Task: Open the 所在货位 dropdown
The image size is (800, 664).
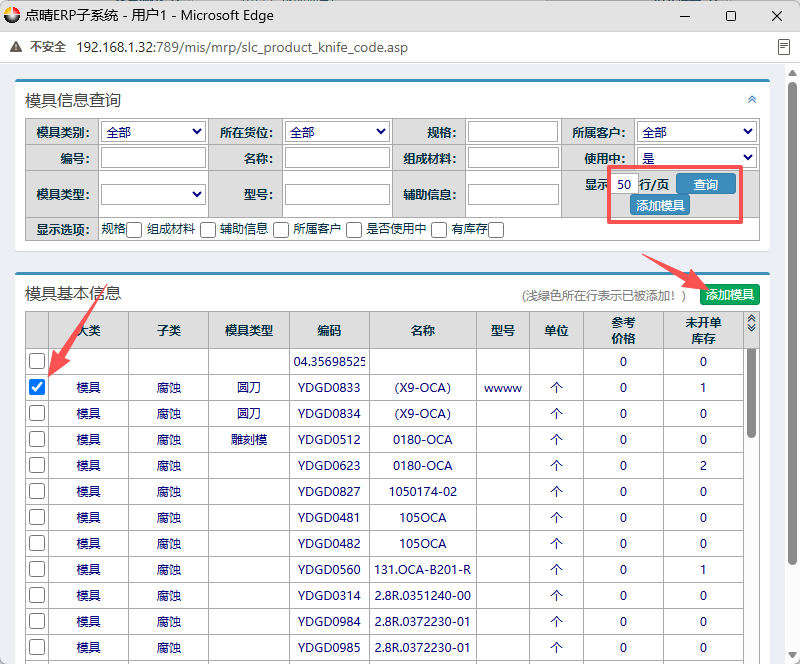Action: [x=337, y=132]
